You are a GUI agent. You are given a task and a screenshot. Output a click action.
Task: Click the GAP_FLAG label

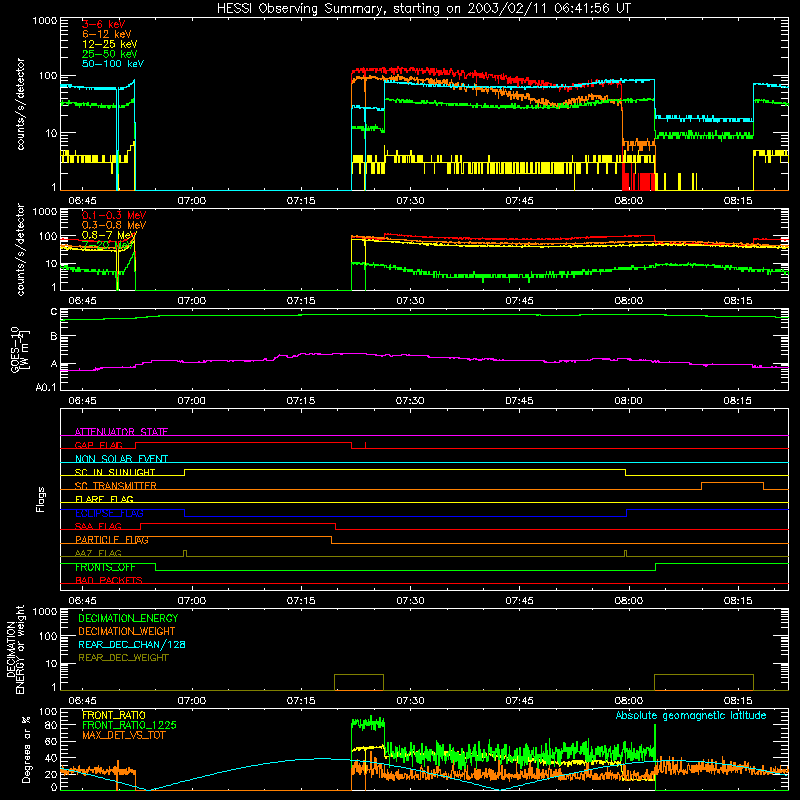click(98, 445)
